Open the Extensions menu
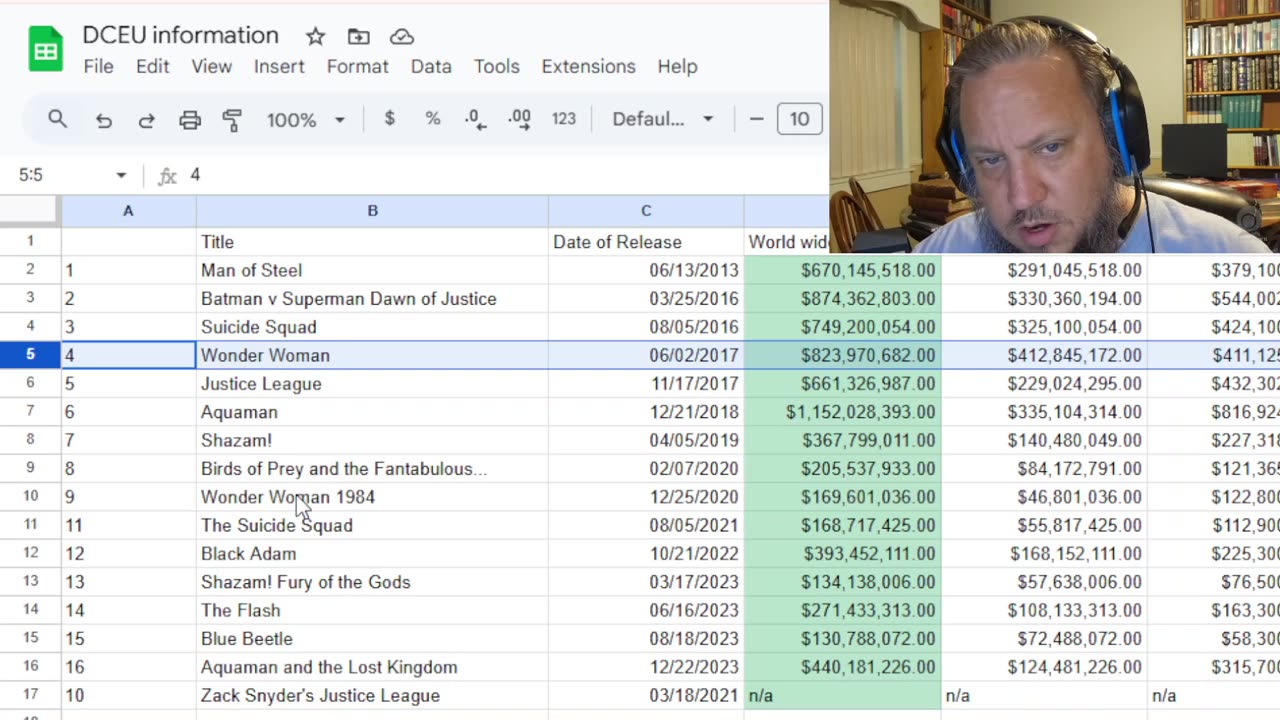 pyautogui.click(x=588, y=66)
